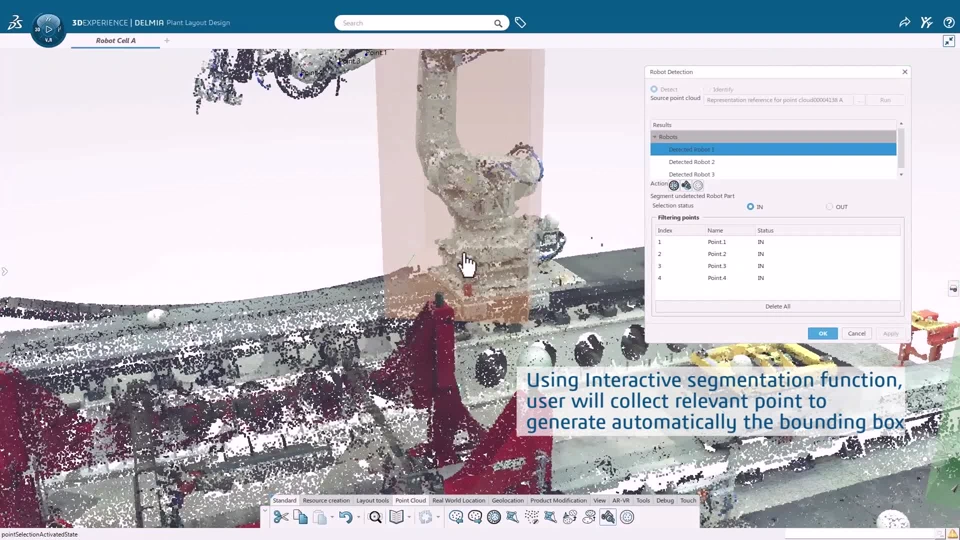The width and height of the screenshot is (960, 540).
Task: Click the Share arrow icon in top bar
Action: point(904,22)
